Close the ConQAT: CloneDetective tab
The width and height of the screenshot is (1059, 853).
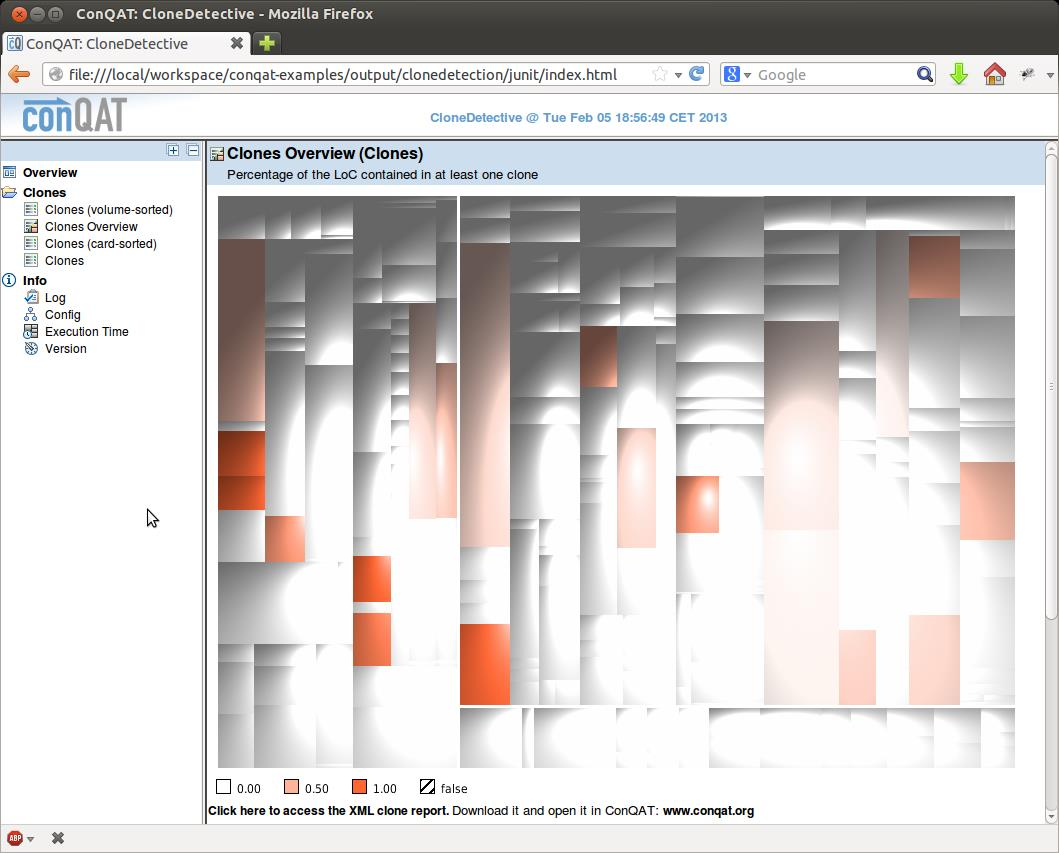tap(236, 43)
